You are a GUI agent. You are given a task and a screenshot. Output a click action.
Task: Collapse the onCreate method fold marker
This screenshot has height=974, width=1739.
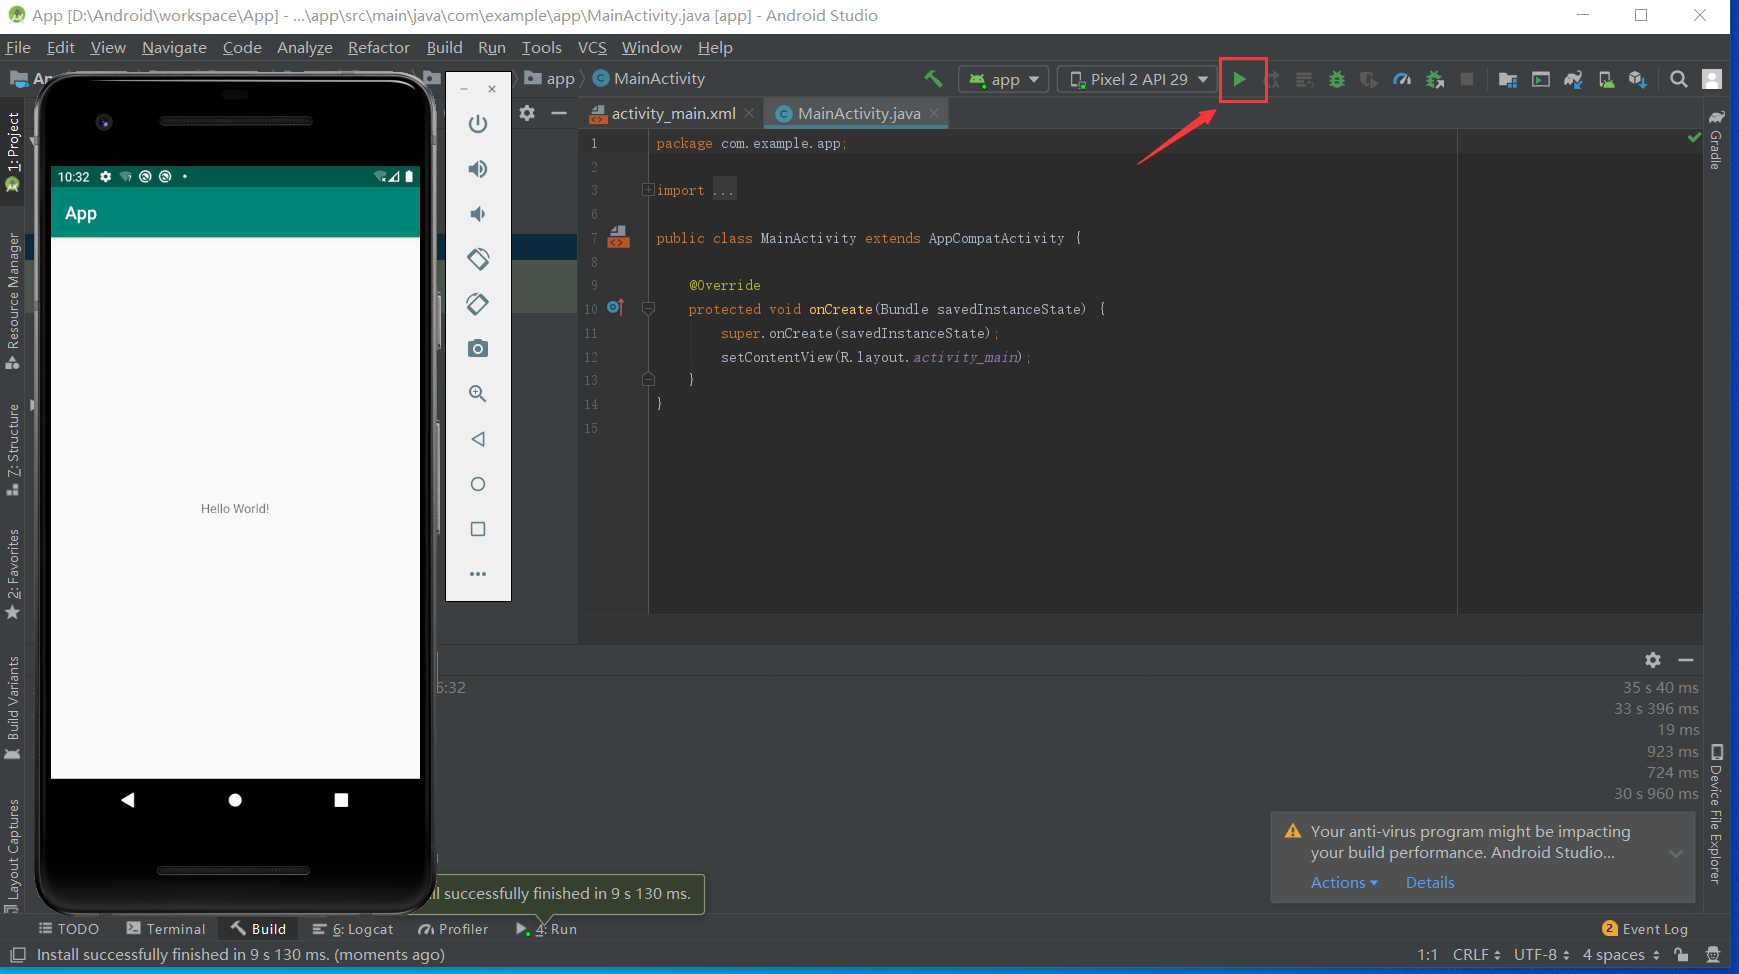648,308
